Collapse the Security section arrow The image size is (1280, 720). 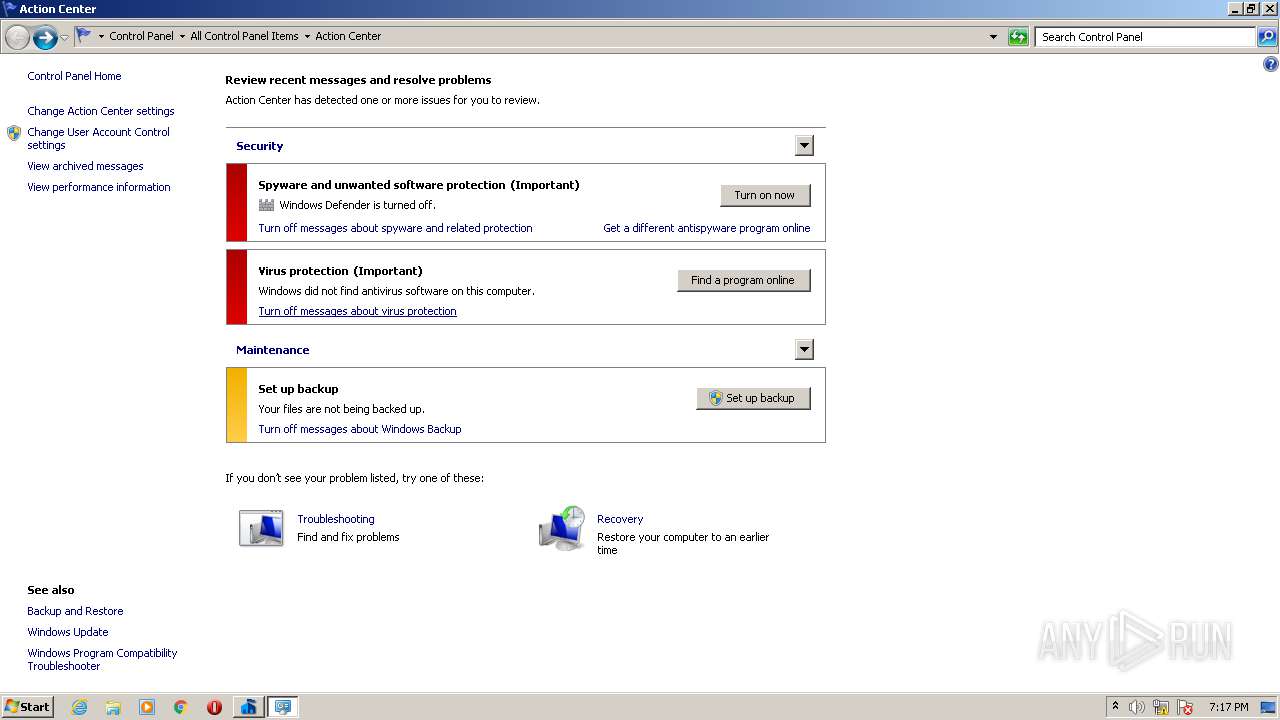pyautogui.click(x=804, y=146)
